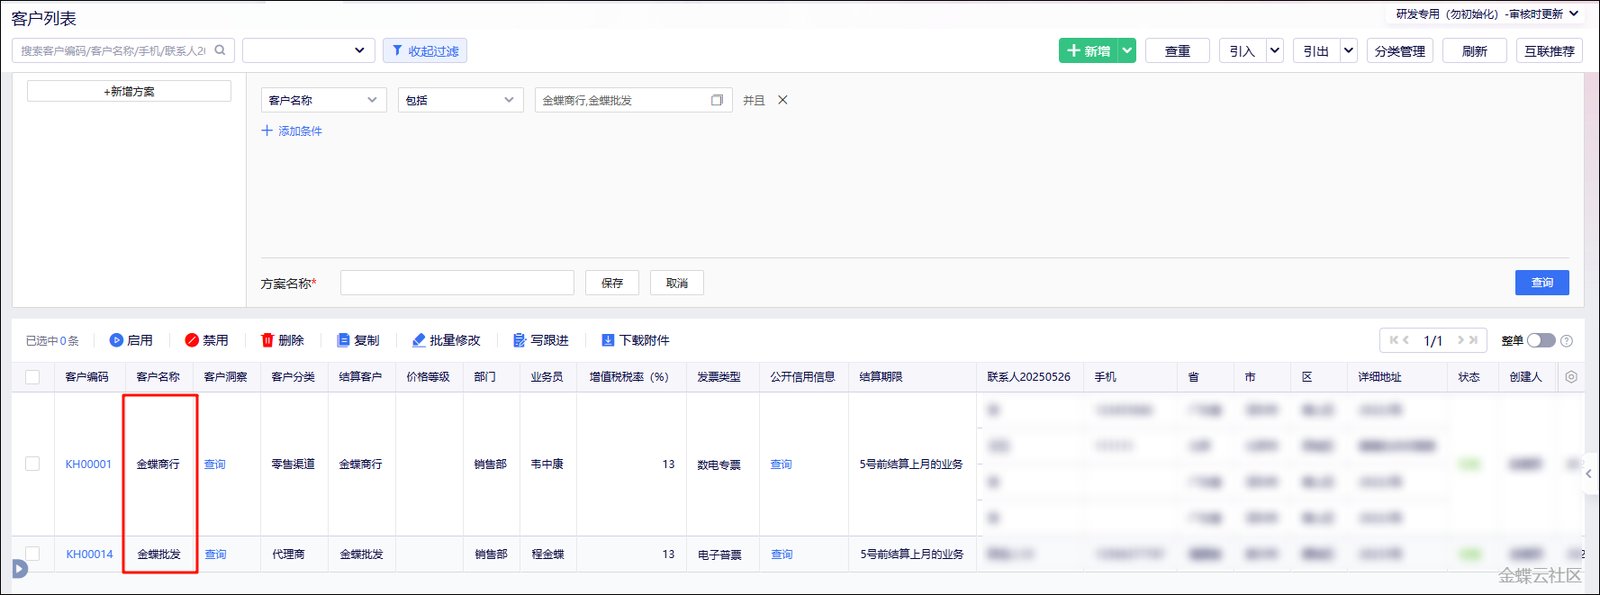
Task: Click the 零售渠道 cell
Action: tap(293, 464)
